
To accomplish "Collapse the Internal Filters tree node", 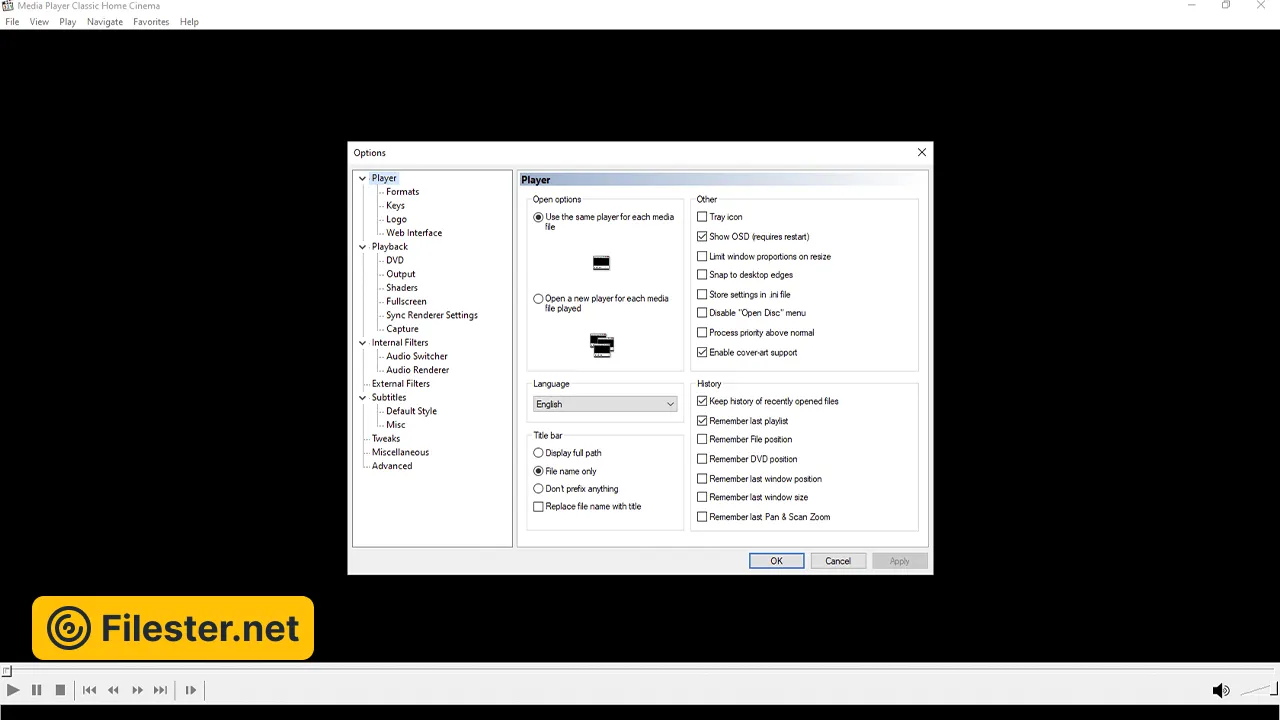I will coord(362,343).
